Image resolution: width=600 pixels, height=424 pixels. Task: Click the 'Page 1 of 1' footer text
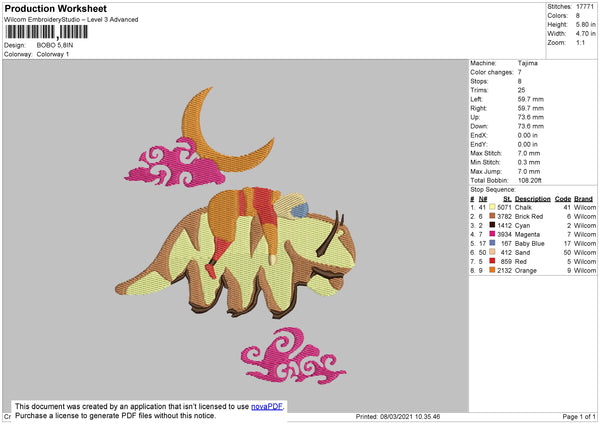[579, 416]
